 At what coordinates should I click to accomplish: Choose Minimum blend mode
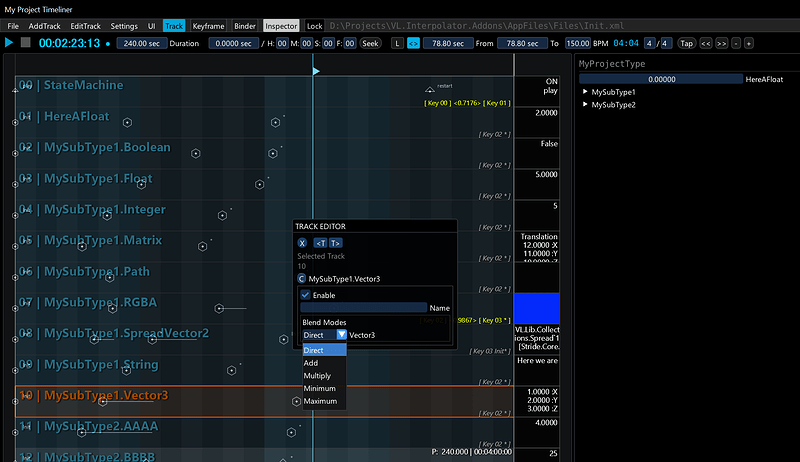(x=324, y=388)
